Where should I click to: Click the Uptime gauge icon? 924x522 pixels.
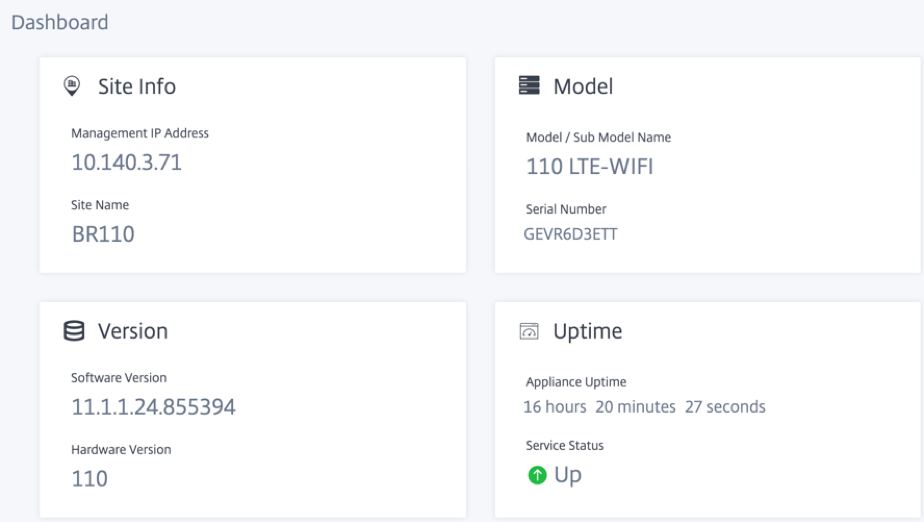click(529, 331)
